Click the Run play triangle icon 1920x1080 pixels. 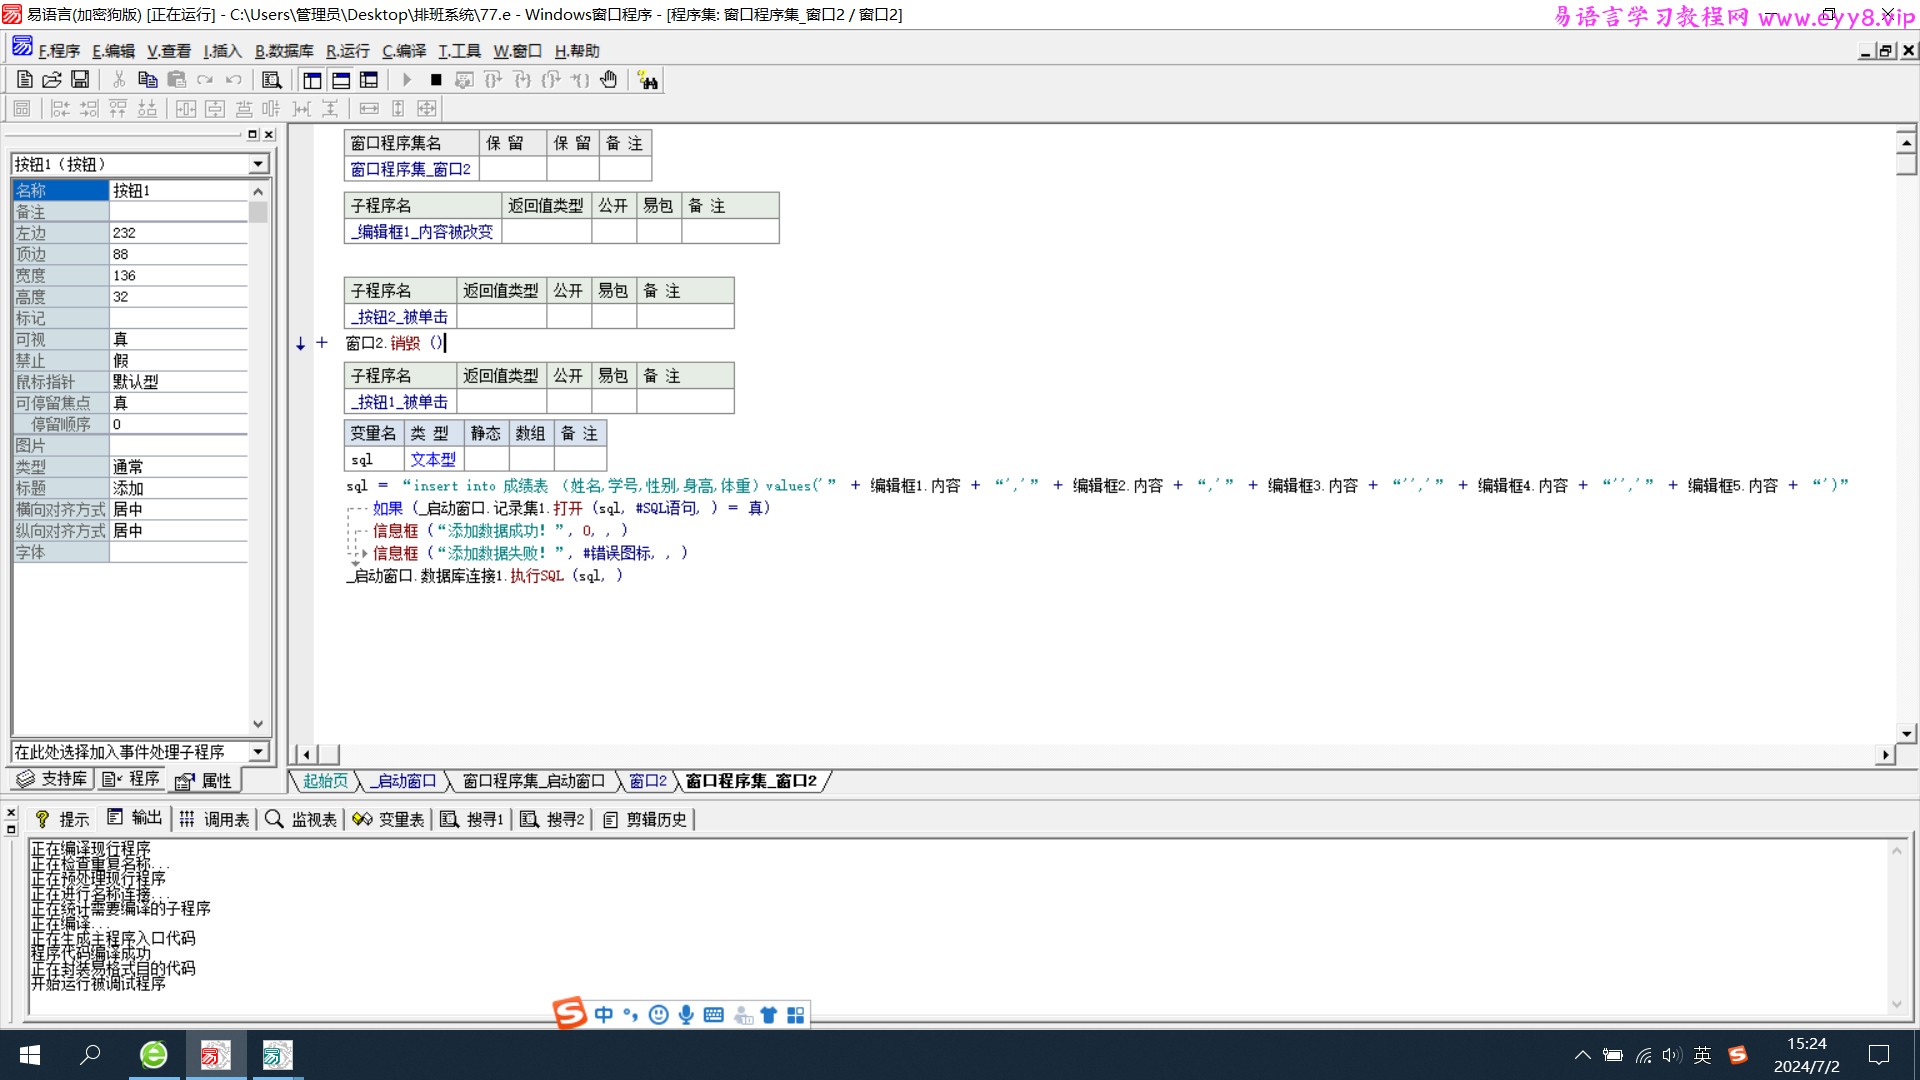pos(407,80)
